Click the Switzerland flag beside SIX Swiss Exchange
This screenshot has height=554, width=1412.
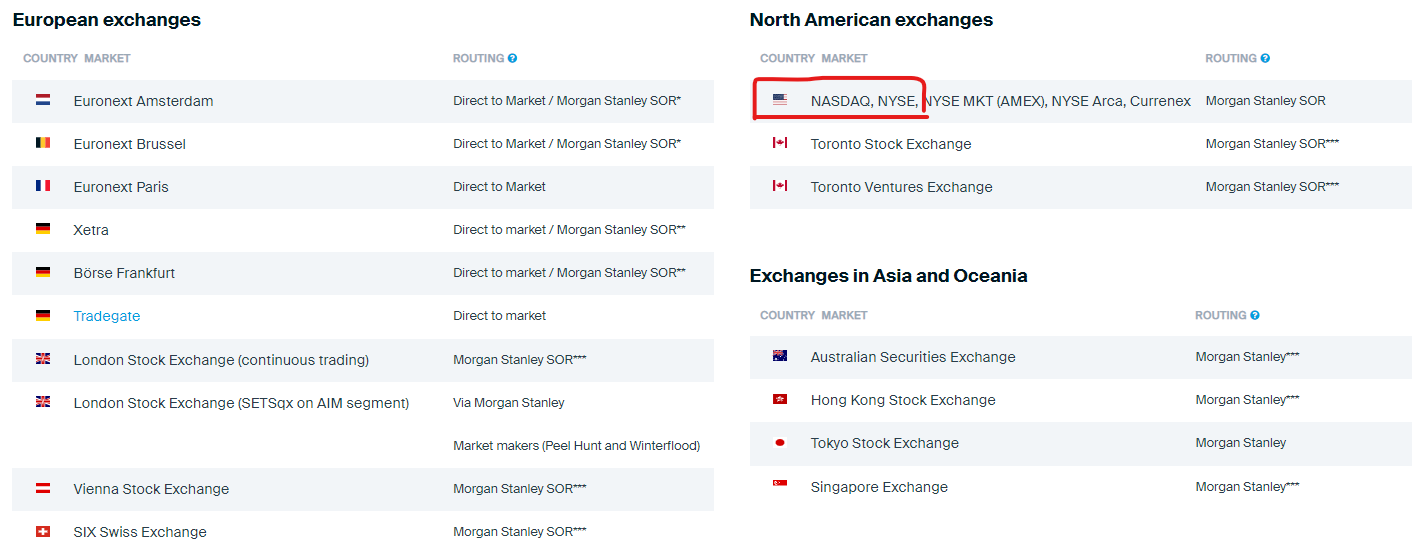[x=43, y=531]
